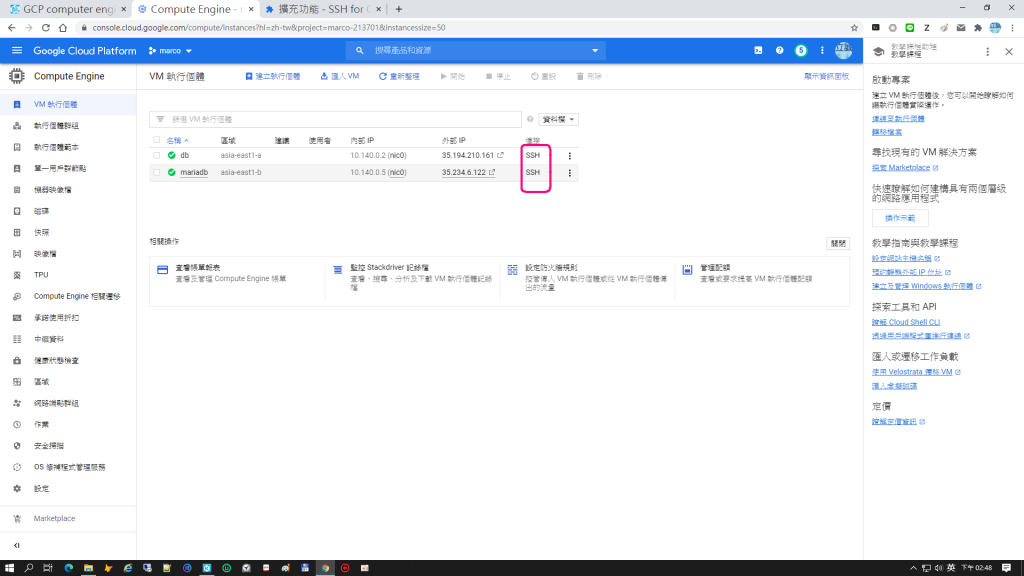Viewport: 1024px width, 576px height.
Task: Open Cloud Shell CLI link
Action: point(906,322)
